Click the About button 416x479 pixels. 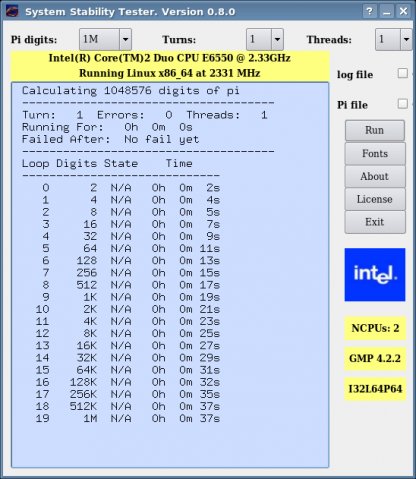tap(375, 176)
